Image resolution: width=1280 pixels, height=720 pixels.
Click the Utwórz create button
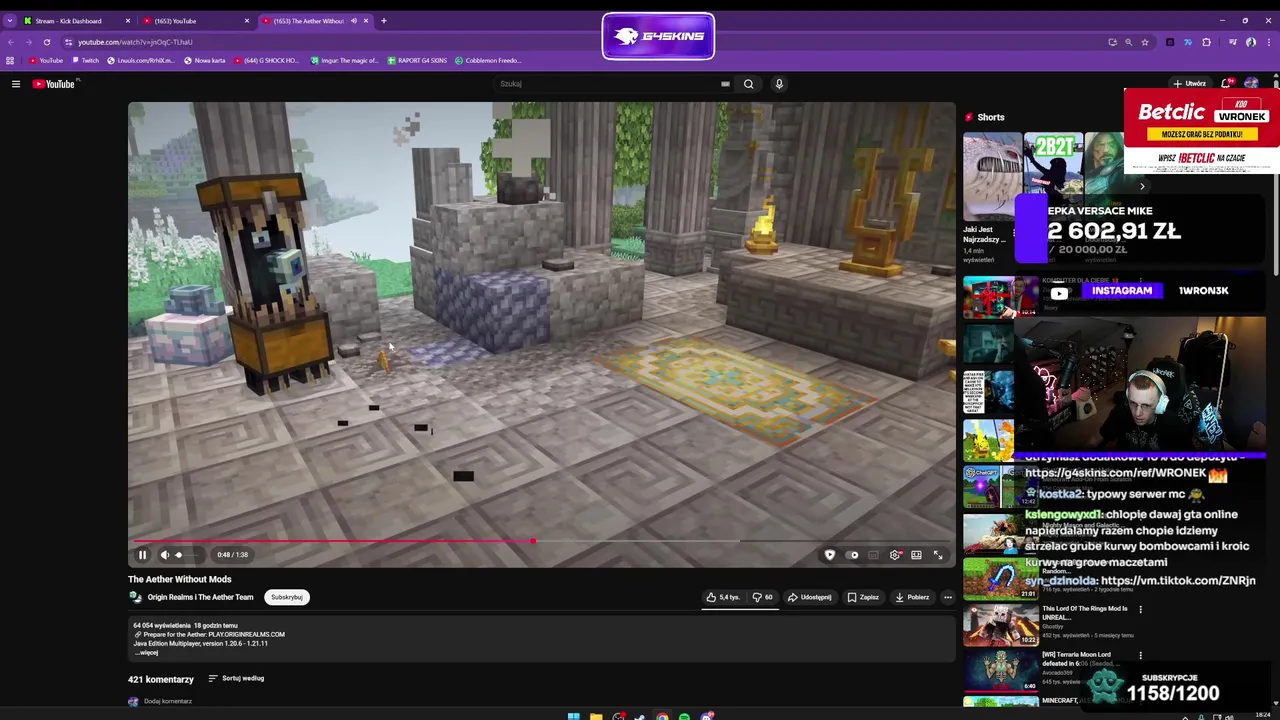(x=1189, y=84)
